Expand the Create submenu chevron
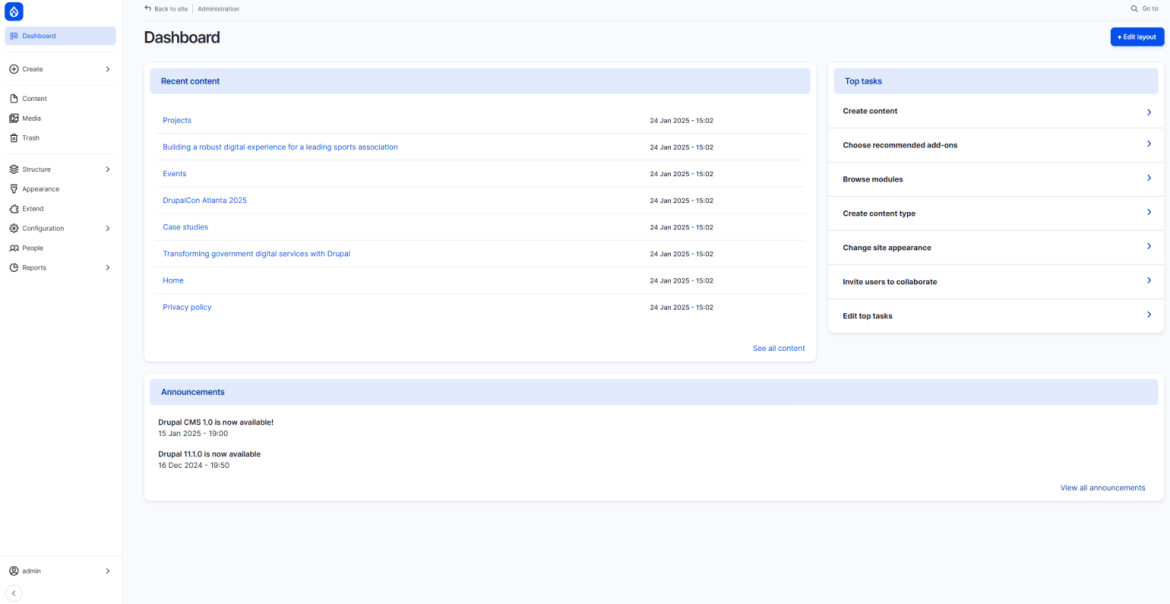 pos(107,69)
